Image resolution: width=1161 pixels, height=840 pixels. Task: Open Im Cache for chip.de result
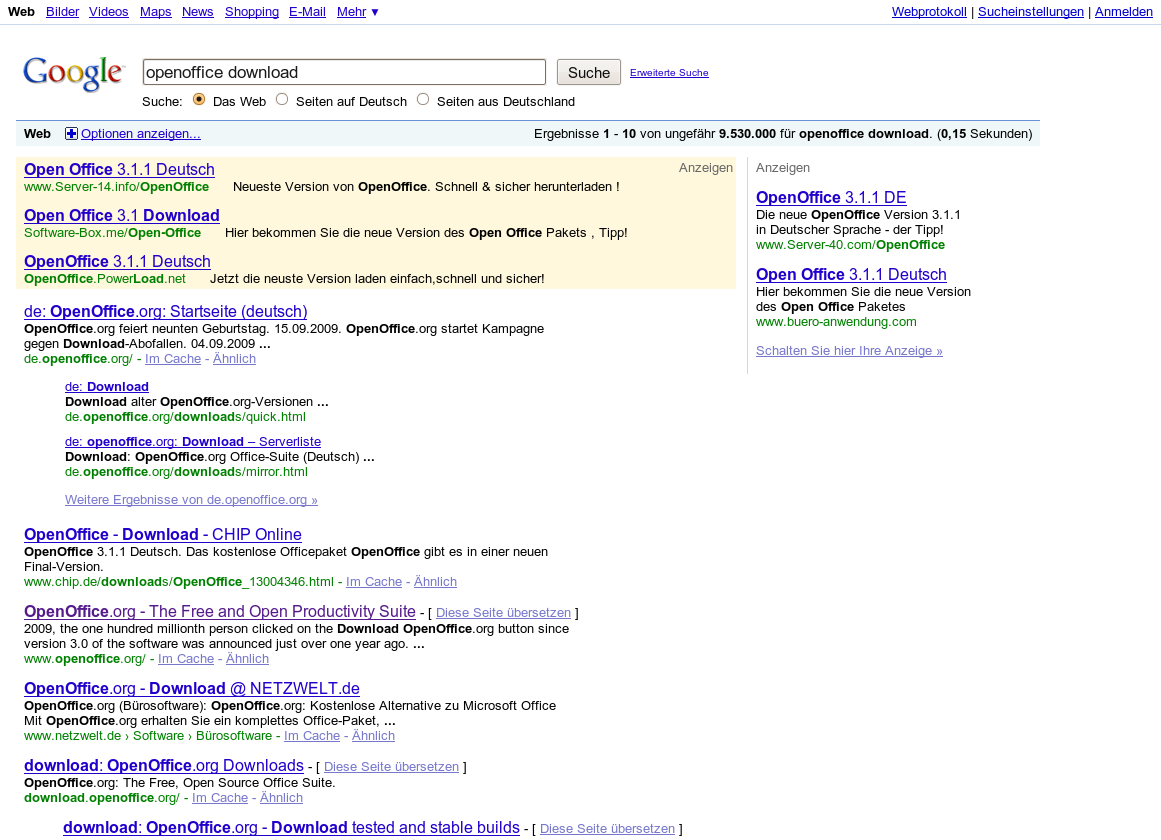[x=374, y=581]
